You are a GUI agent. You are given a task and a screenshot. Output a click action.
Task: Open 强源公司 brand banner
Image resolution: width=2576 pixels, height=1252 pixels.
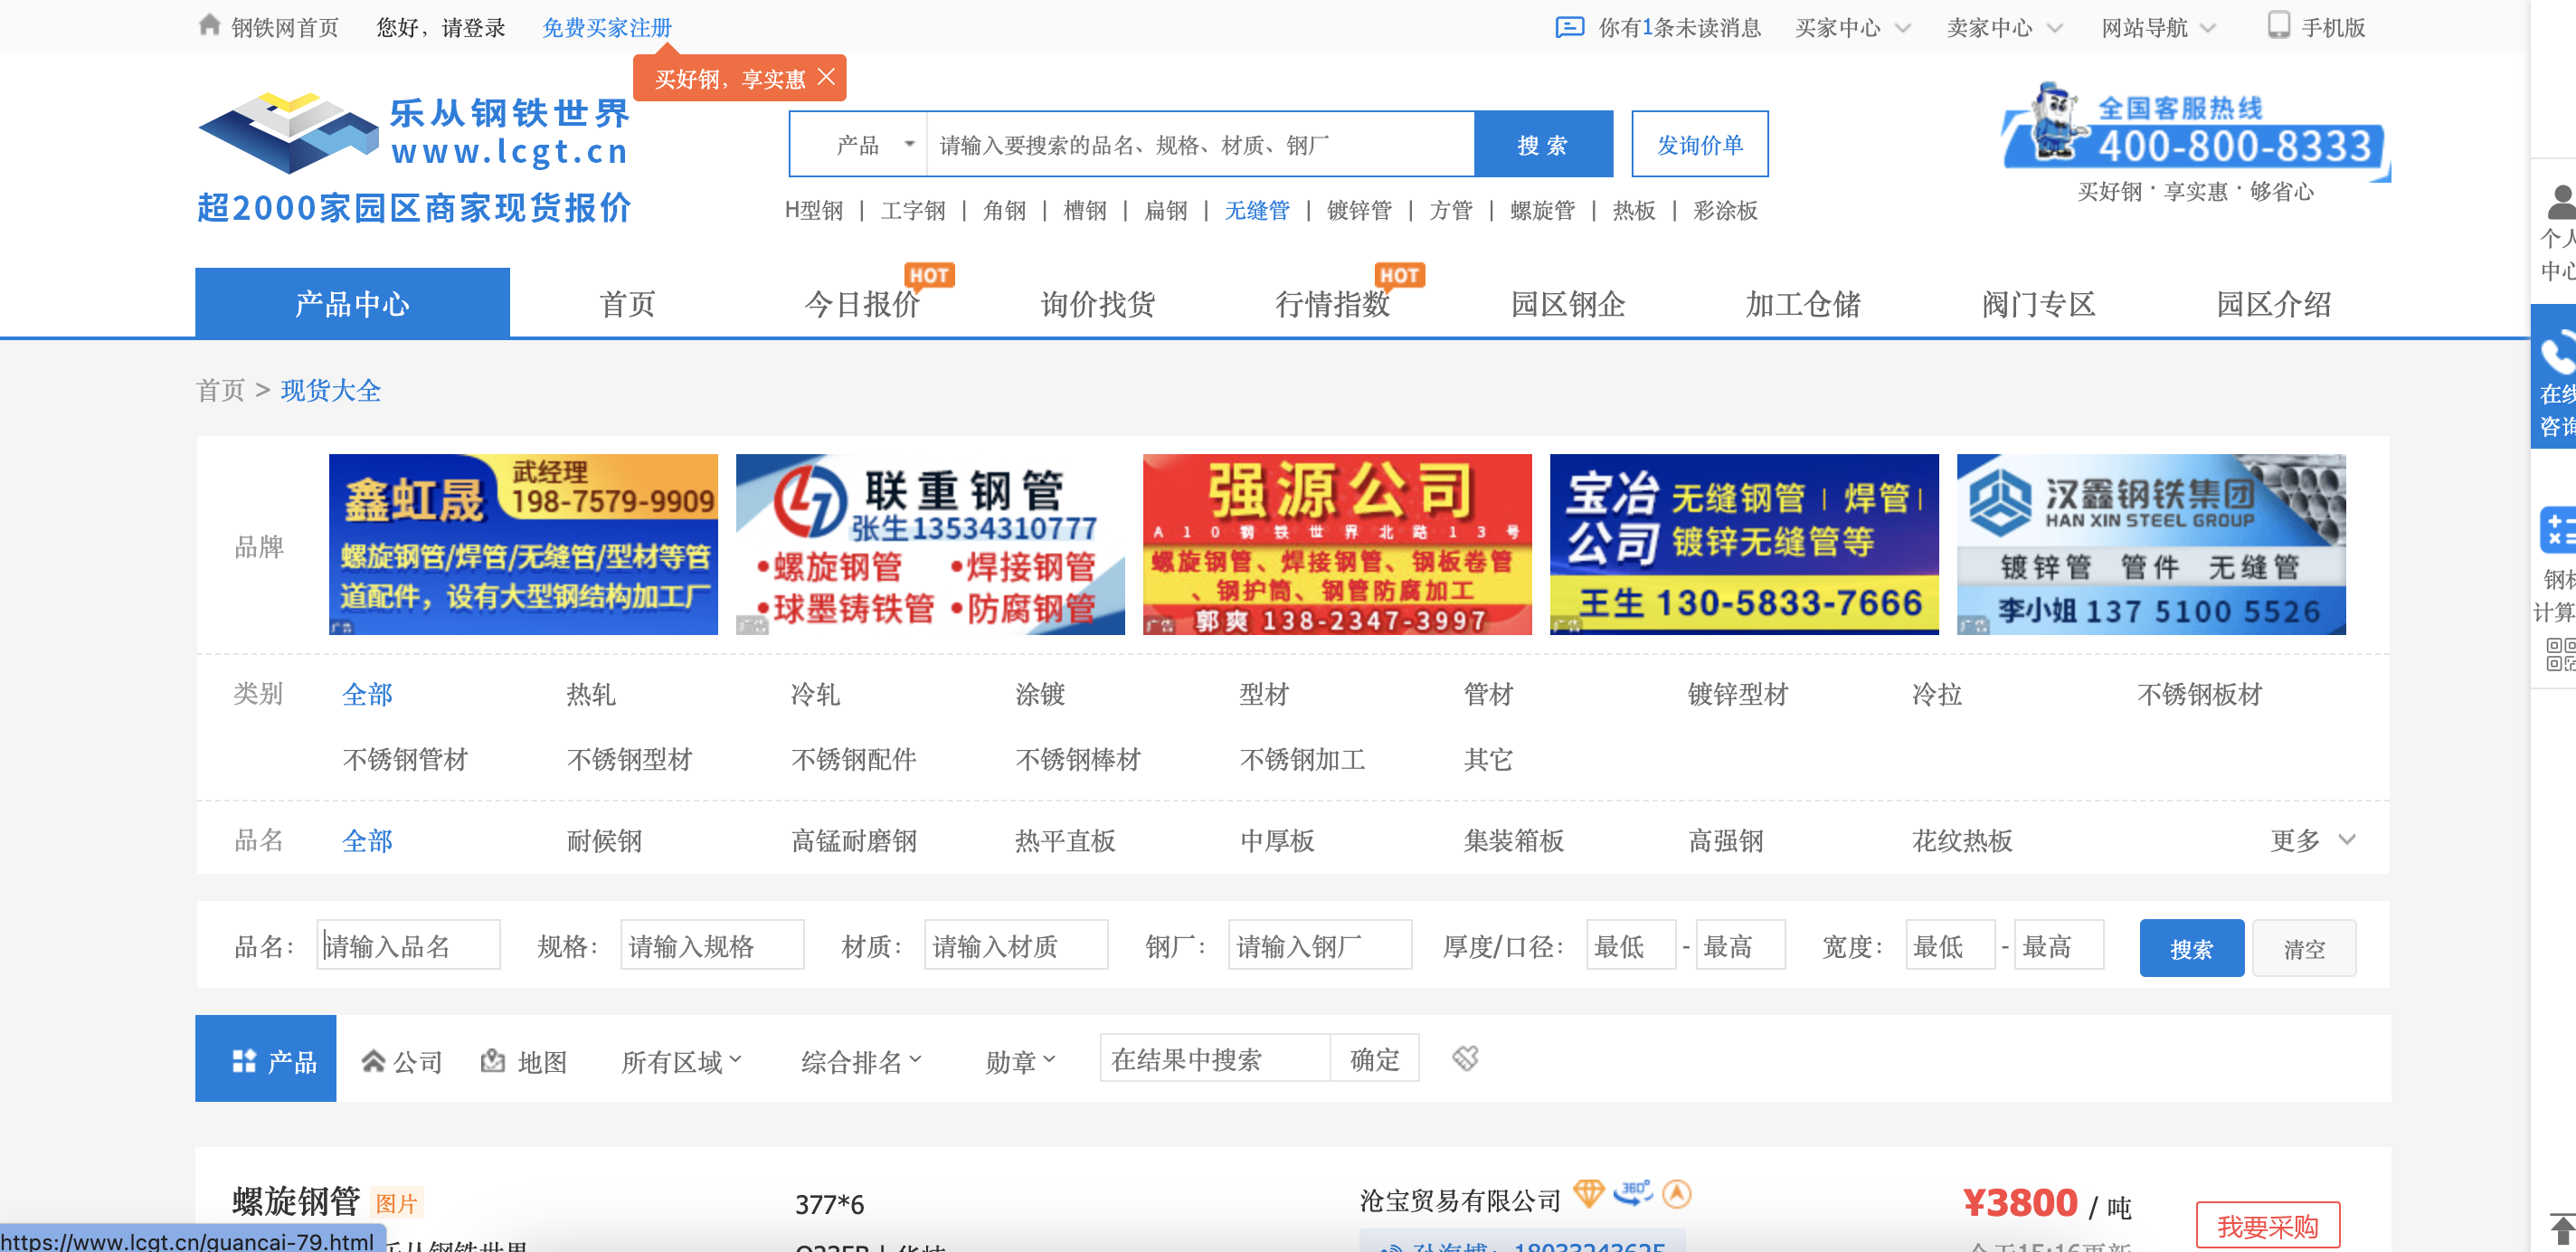point(1337,544)
